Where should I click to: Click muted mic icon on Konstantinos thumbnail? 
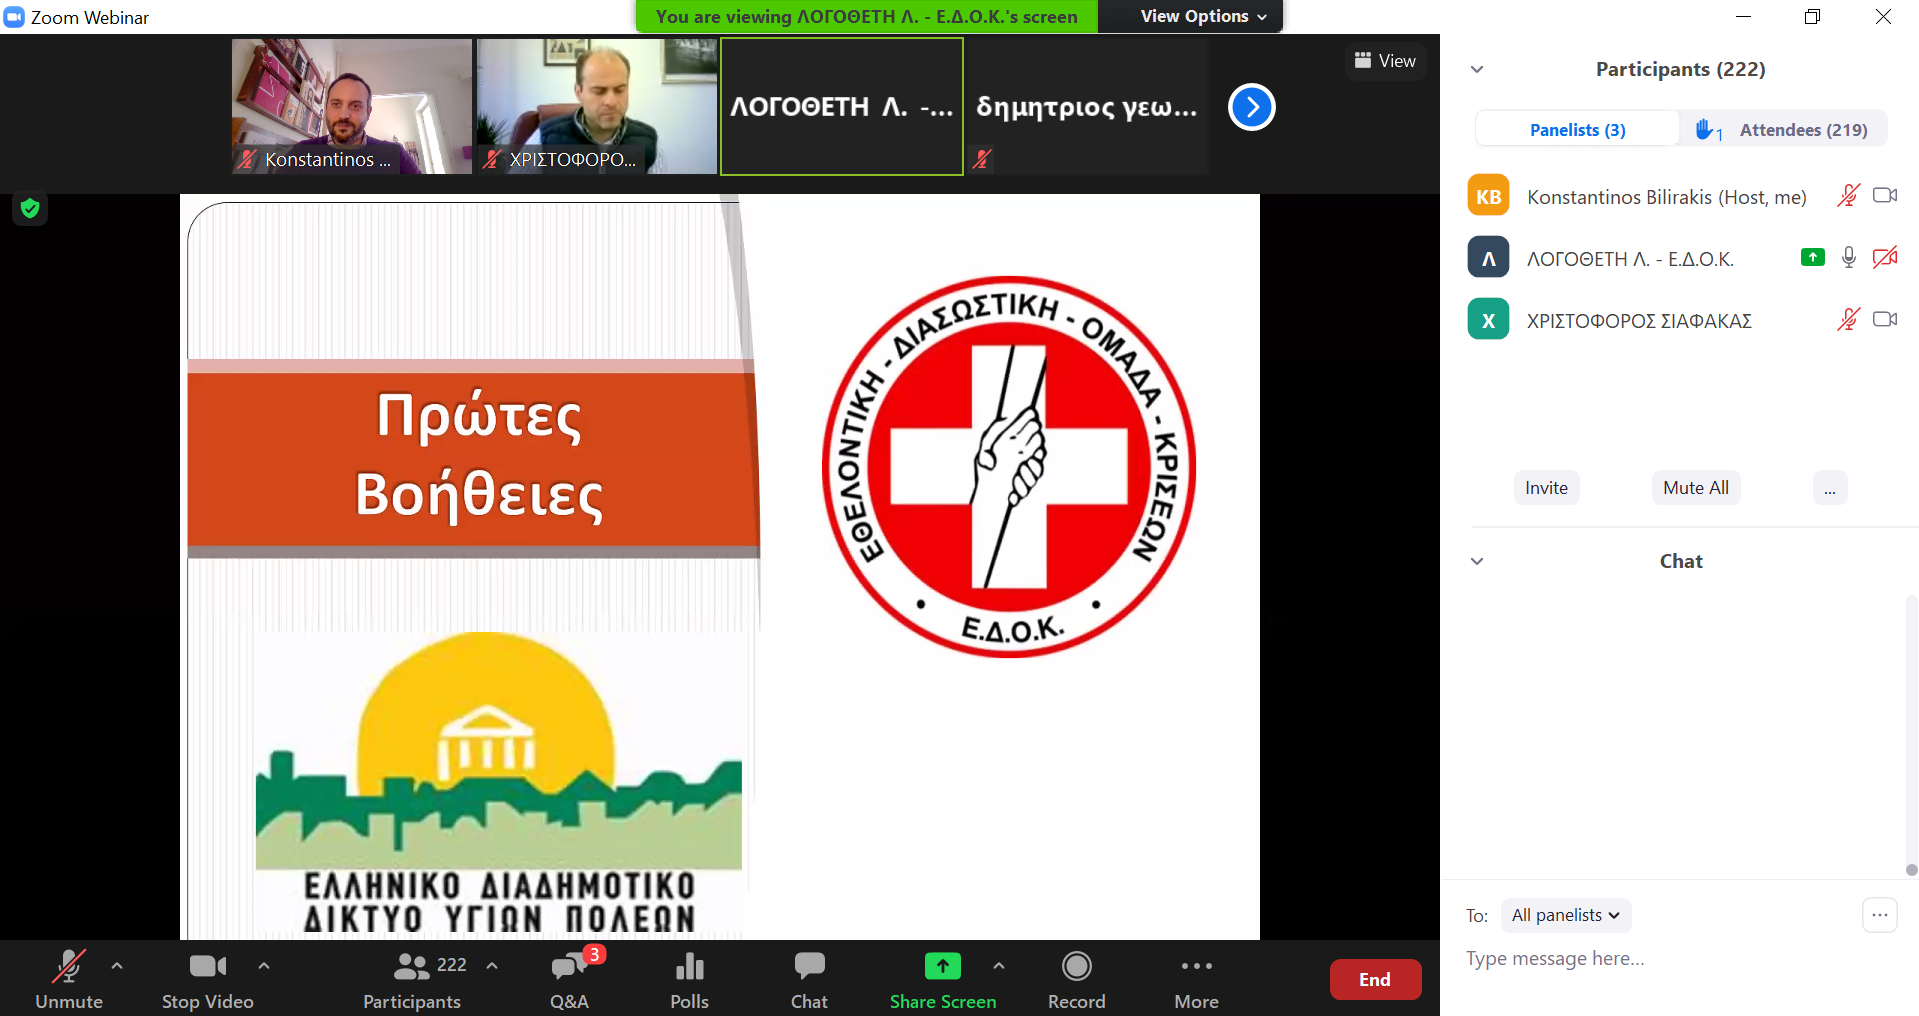[247, 159]
